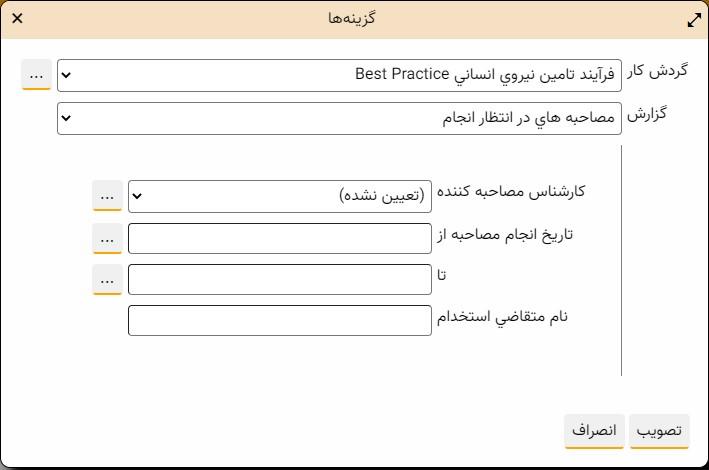
Task: Open the کارشناس مصاحبه کننده combo box
Action: (280, 196)
